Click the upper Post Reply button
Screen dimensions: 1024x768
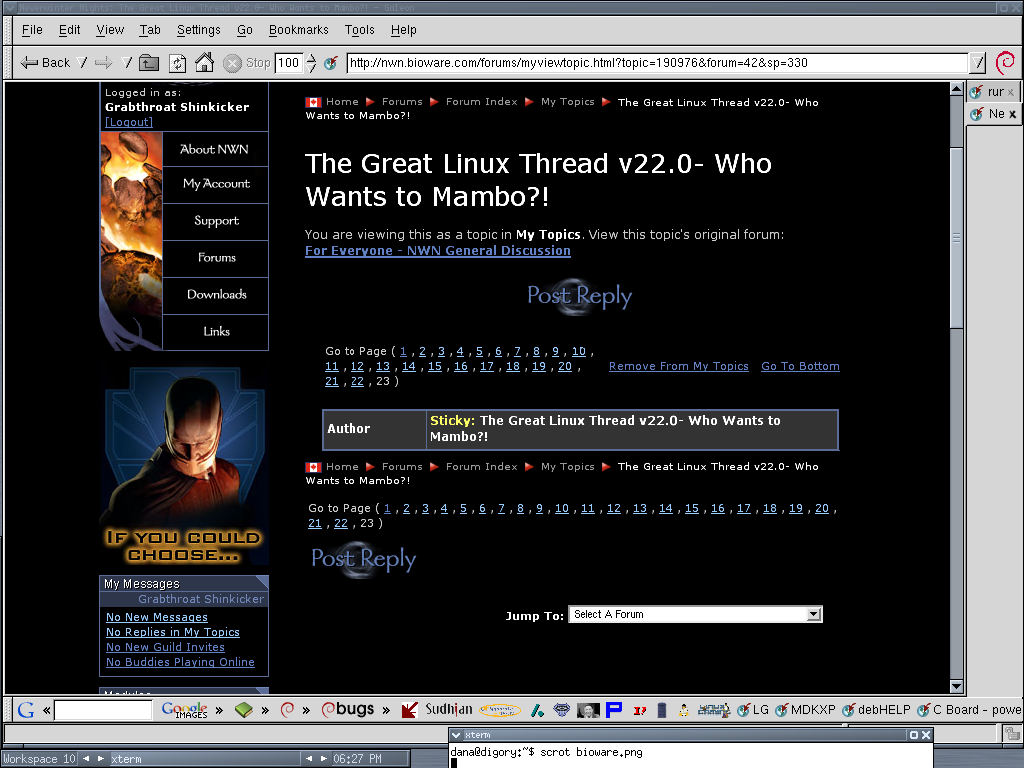click(579, 296)
